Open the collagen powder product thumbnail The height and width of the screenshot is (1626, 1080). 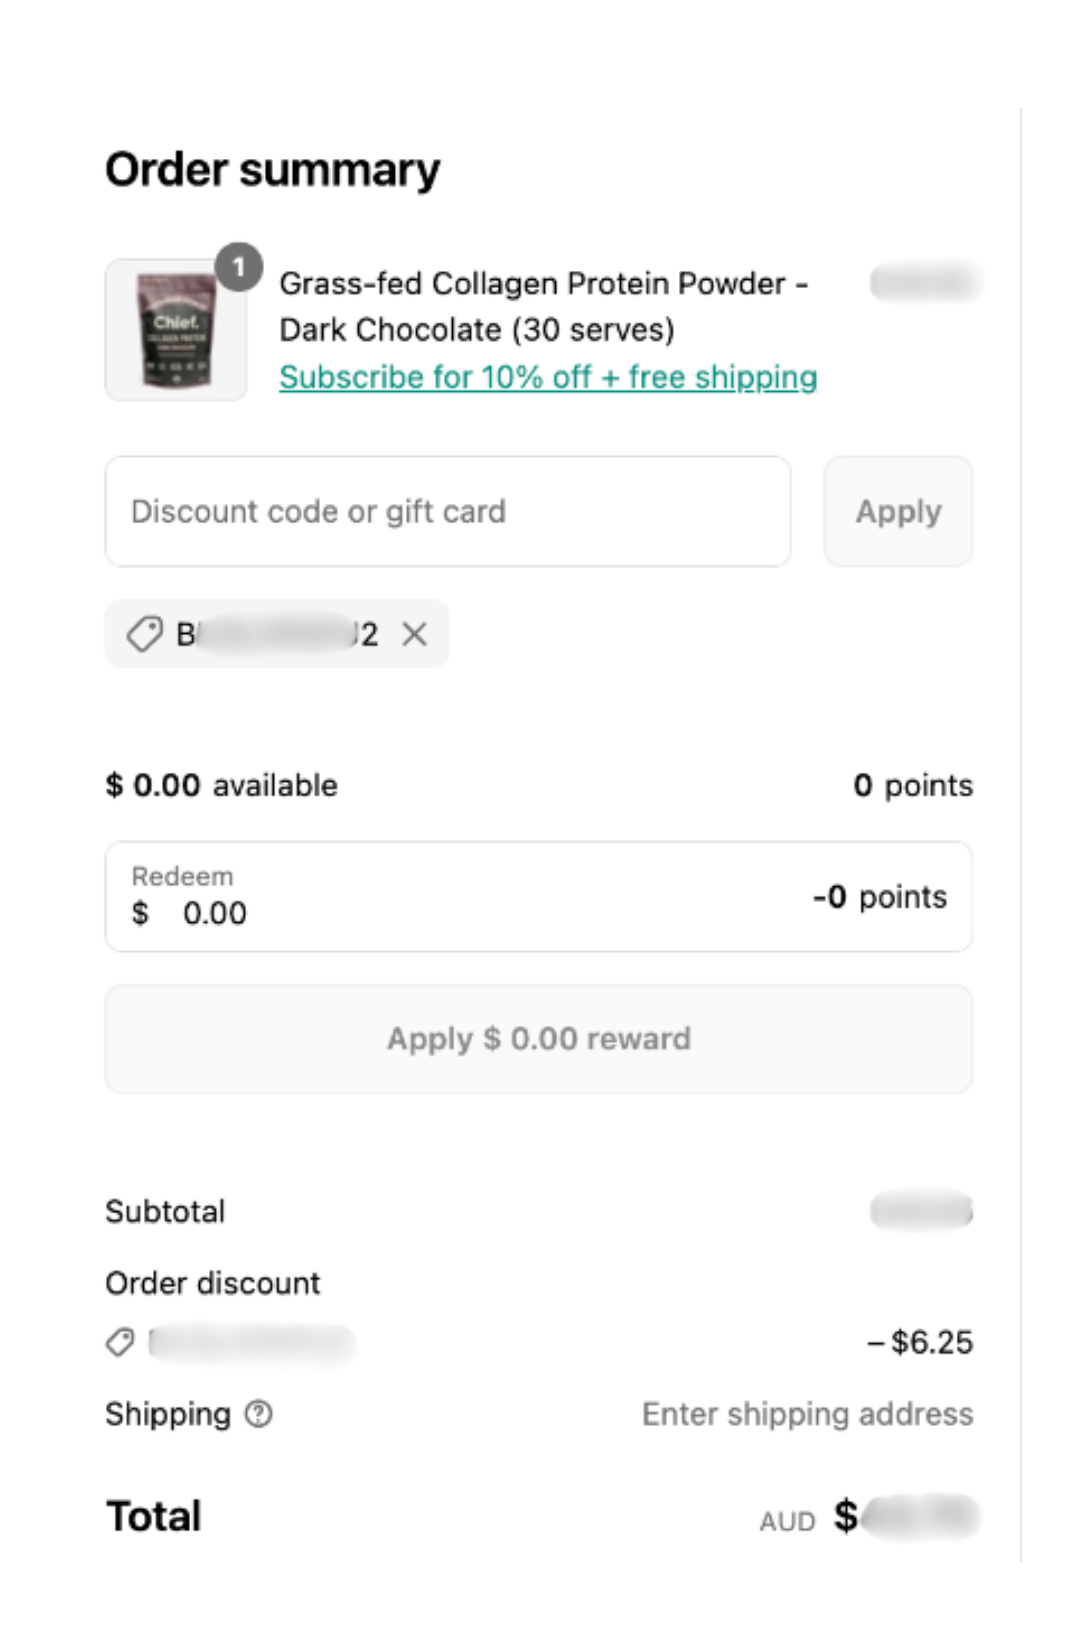(176, 331)
